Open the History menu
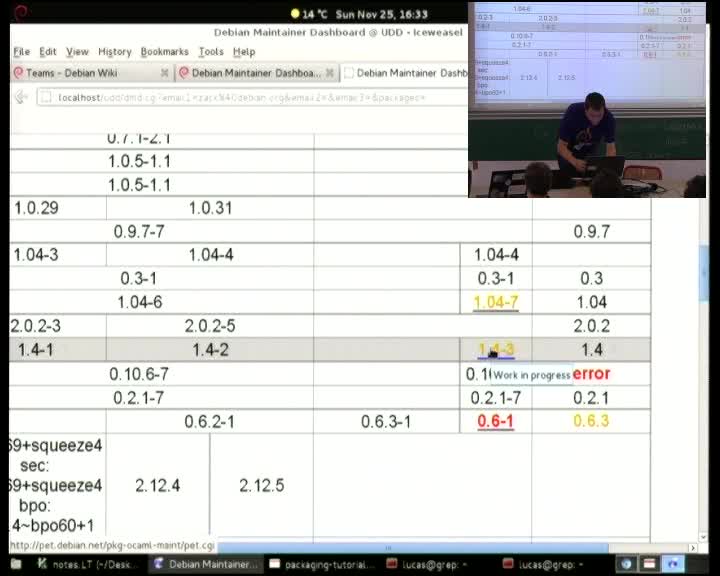The width and height of the screenshot is (720, 576). pos(114,51)
